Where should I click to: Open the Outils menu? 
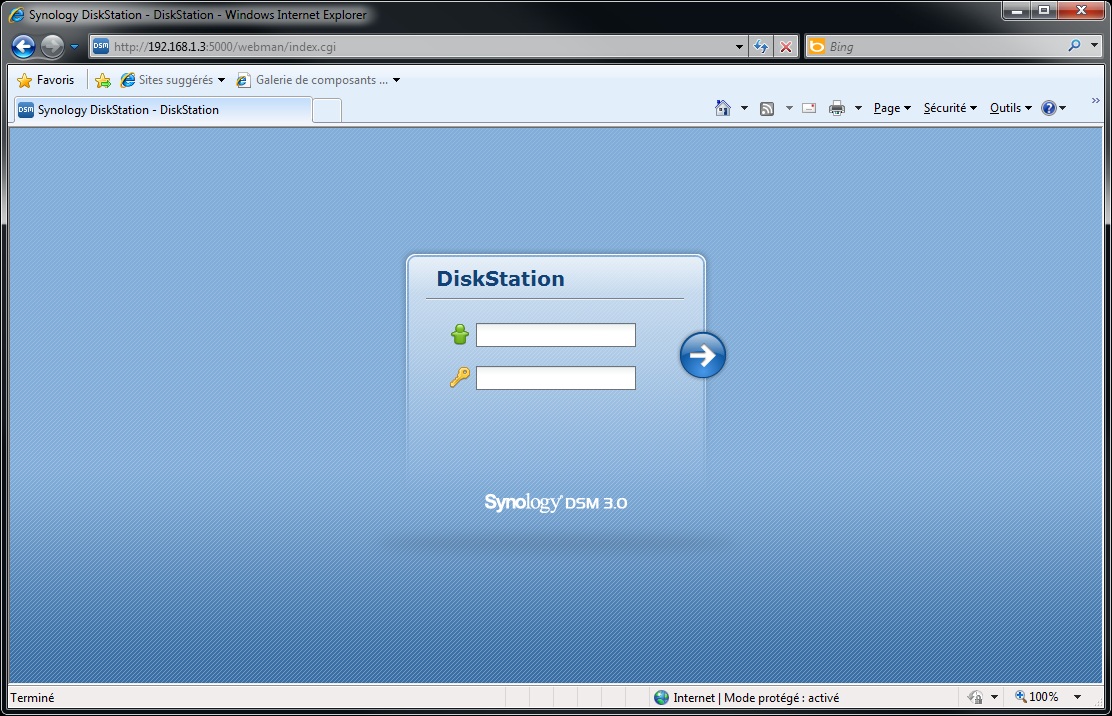click(1011, 108)
